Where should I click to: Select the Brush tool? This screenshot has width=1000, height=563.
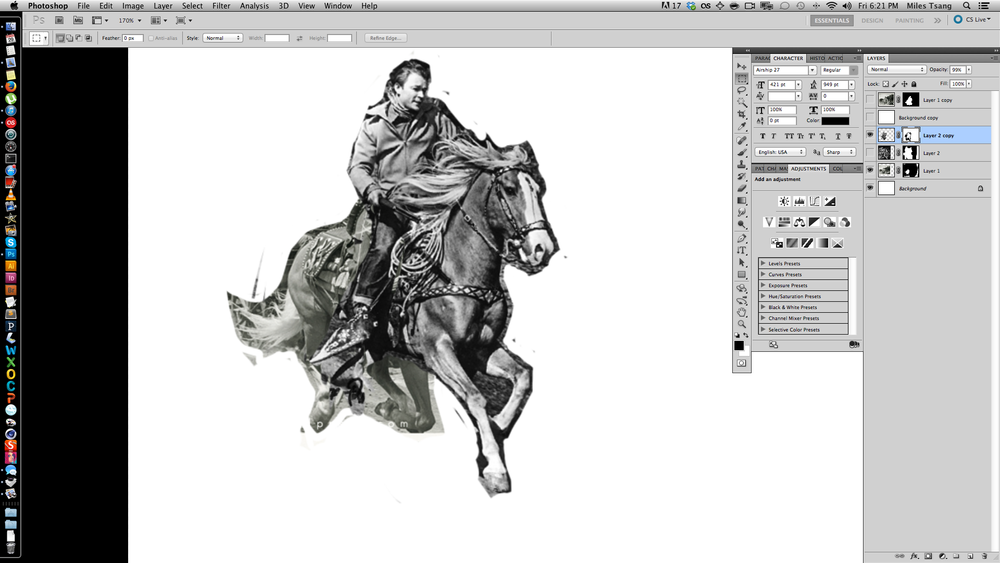(x=742, y=152)
